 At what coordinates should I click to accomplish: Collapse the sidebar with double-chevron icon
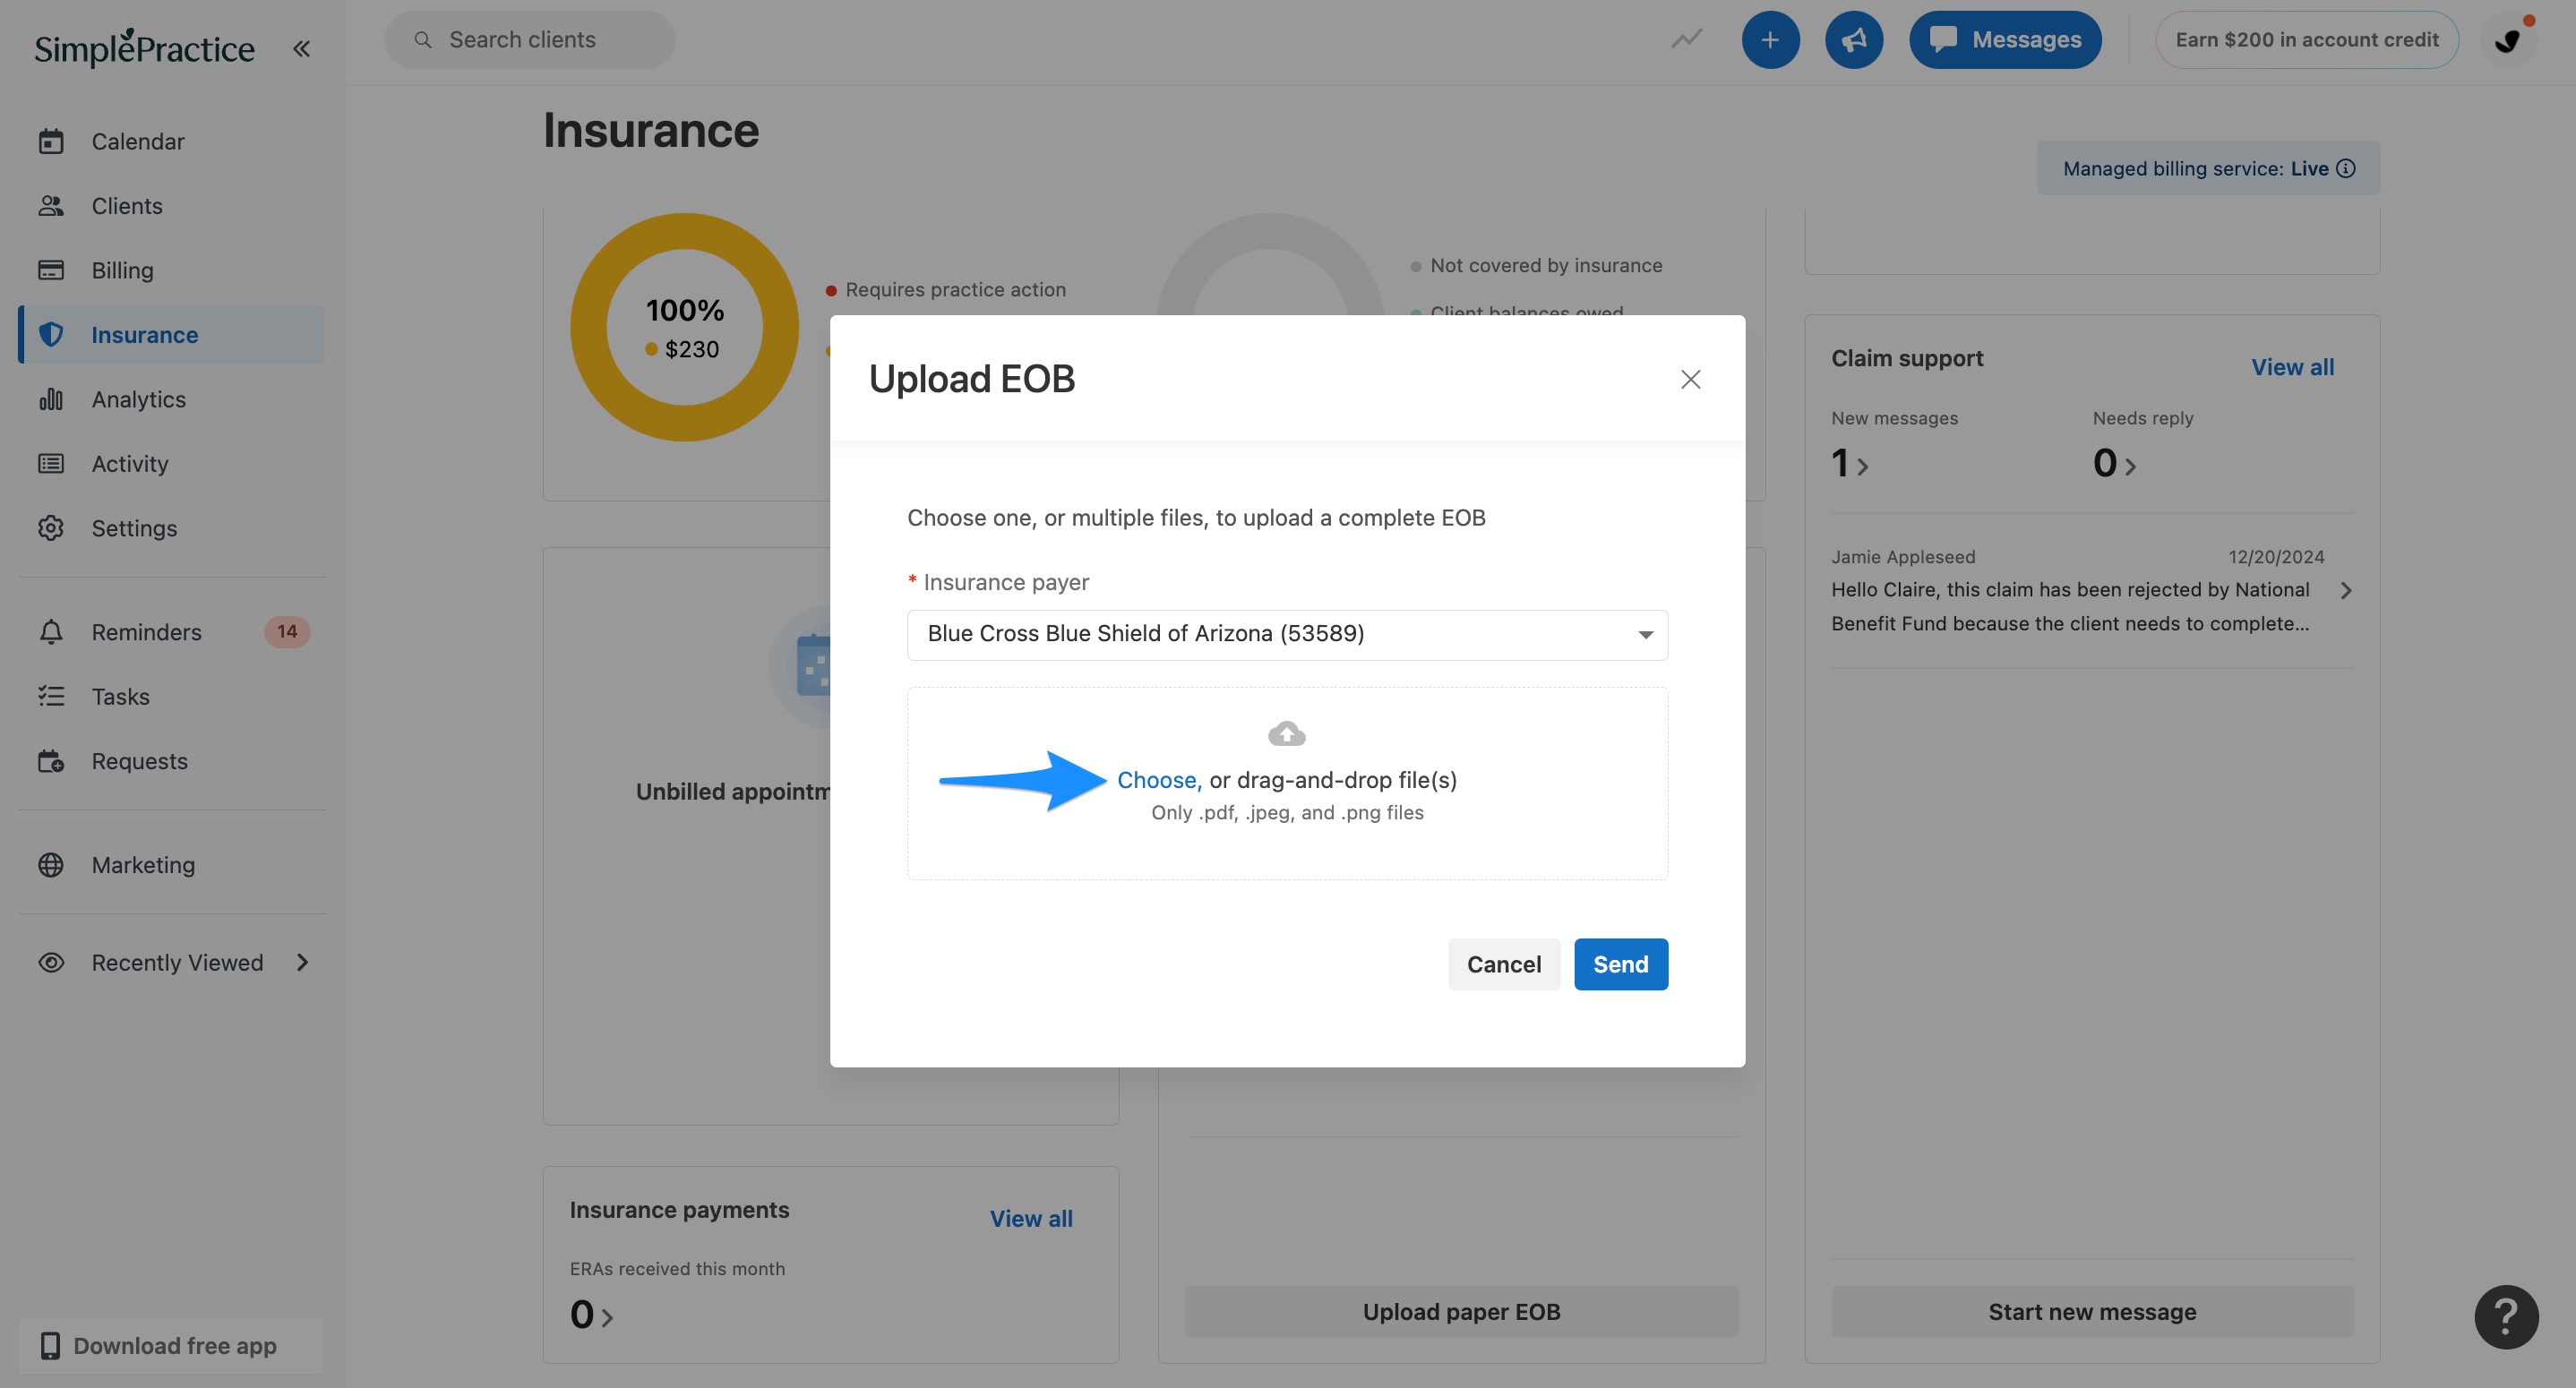(x=301, y=48)
